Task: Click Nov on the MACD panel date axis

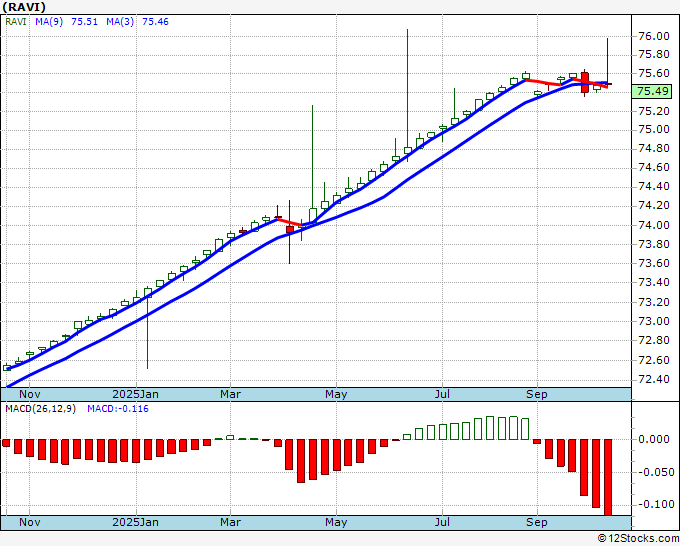Action: [30, 522]
